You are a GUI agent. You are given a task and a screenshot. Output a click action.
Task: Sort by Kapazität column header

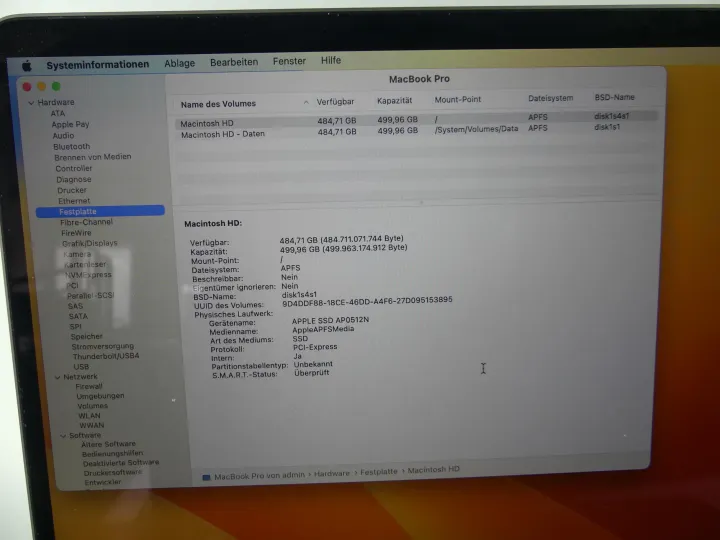click(x=394, y=101)
